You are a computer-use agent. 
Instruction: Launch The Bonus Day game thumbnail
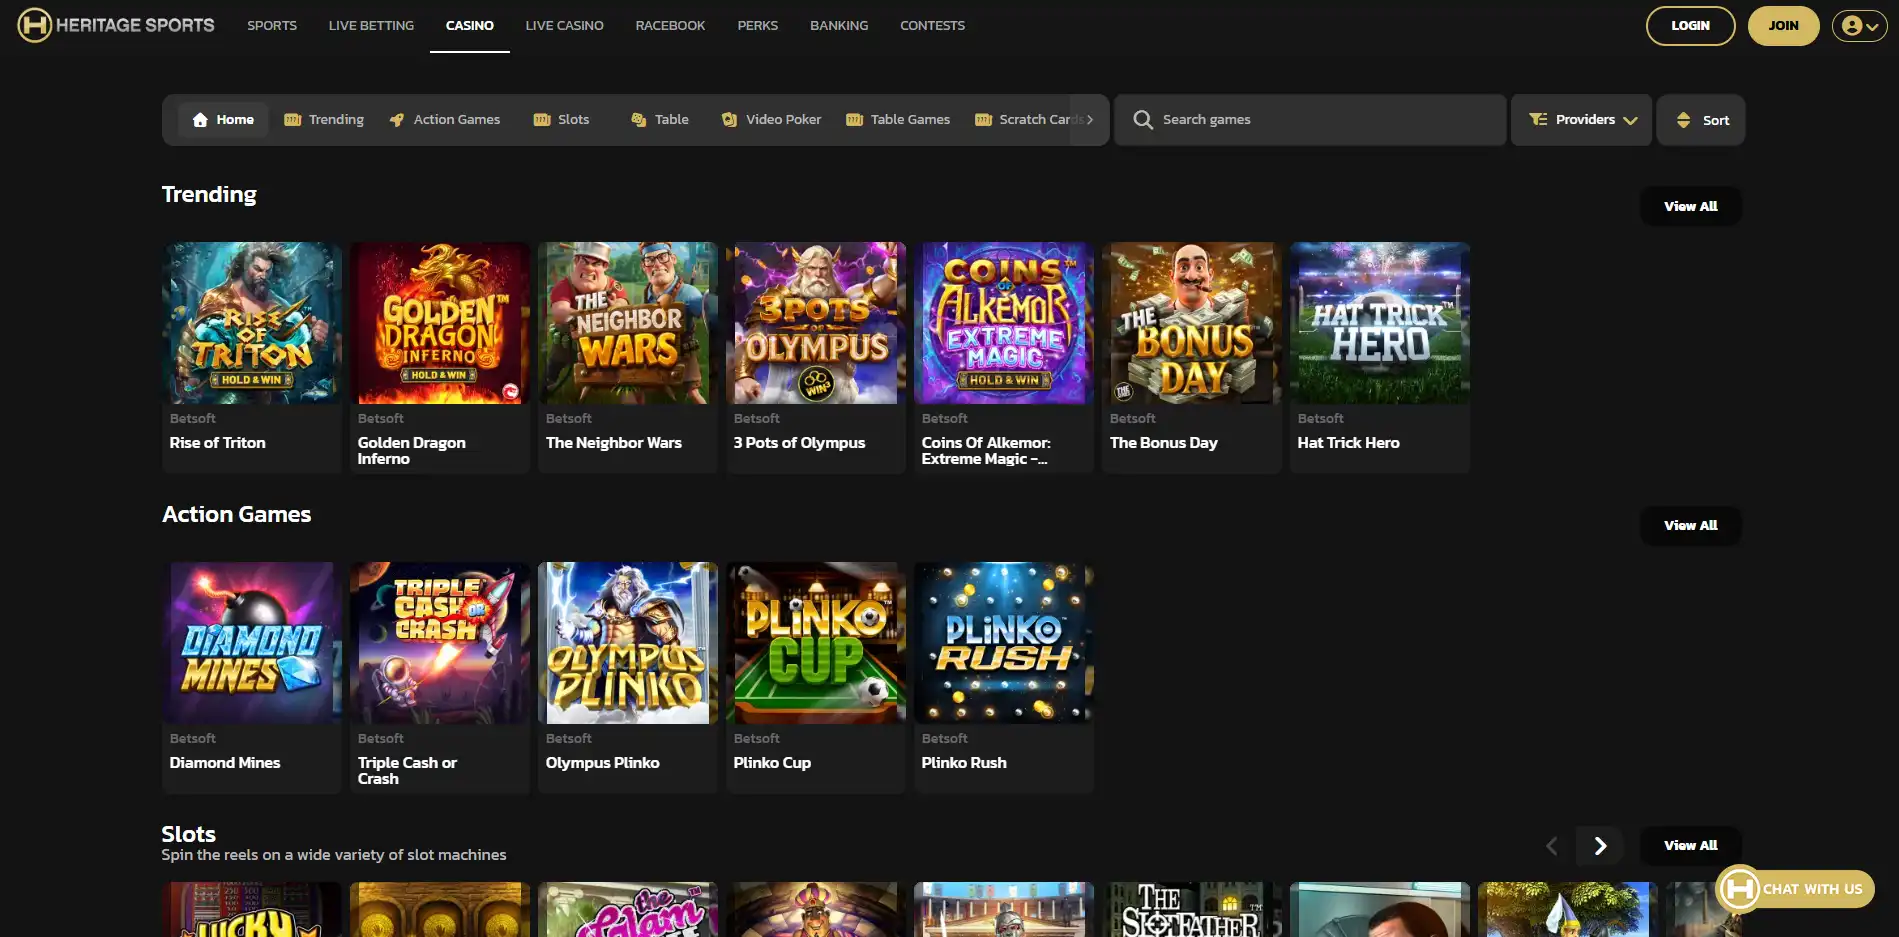coord(1192,323)
